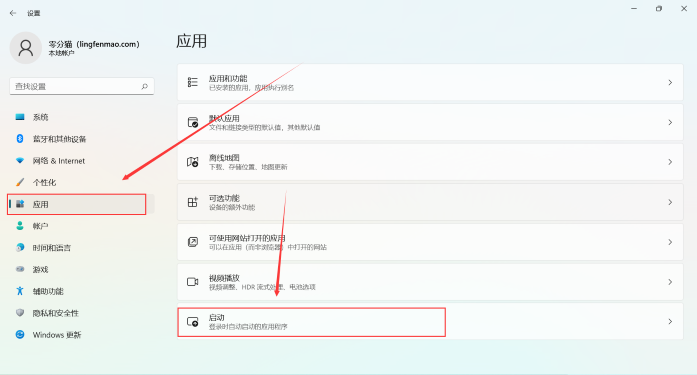Open 默认应用 via right chevron
697x375 pixels.
(670, 122)
